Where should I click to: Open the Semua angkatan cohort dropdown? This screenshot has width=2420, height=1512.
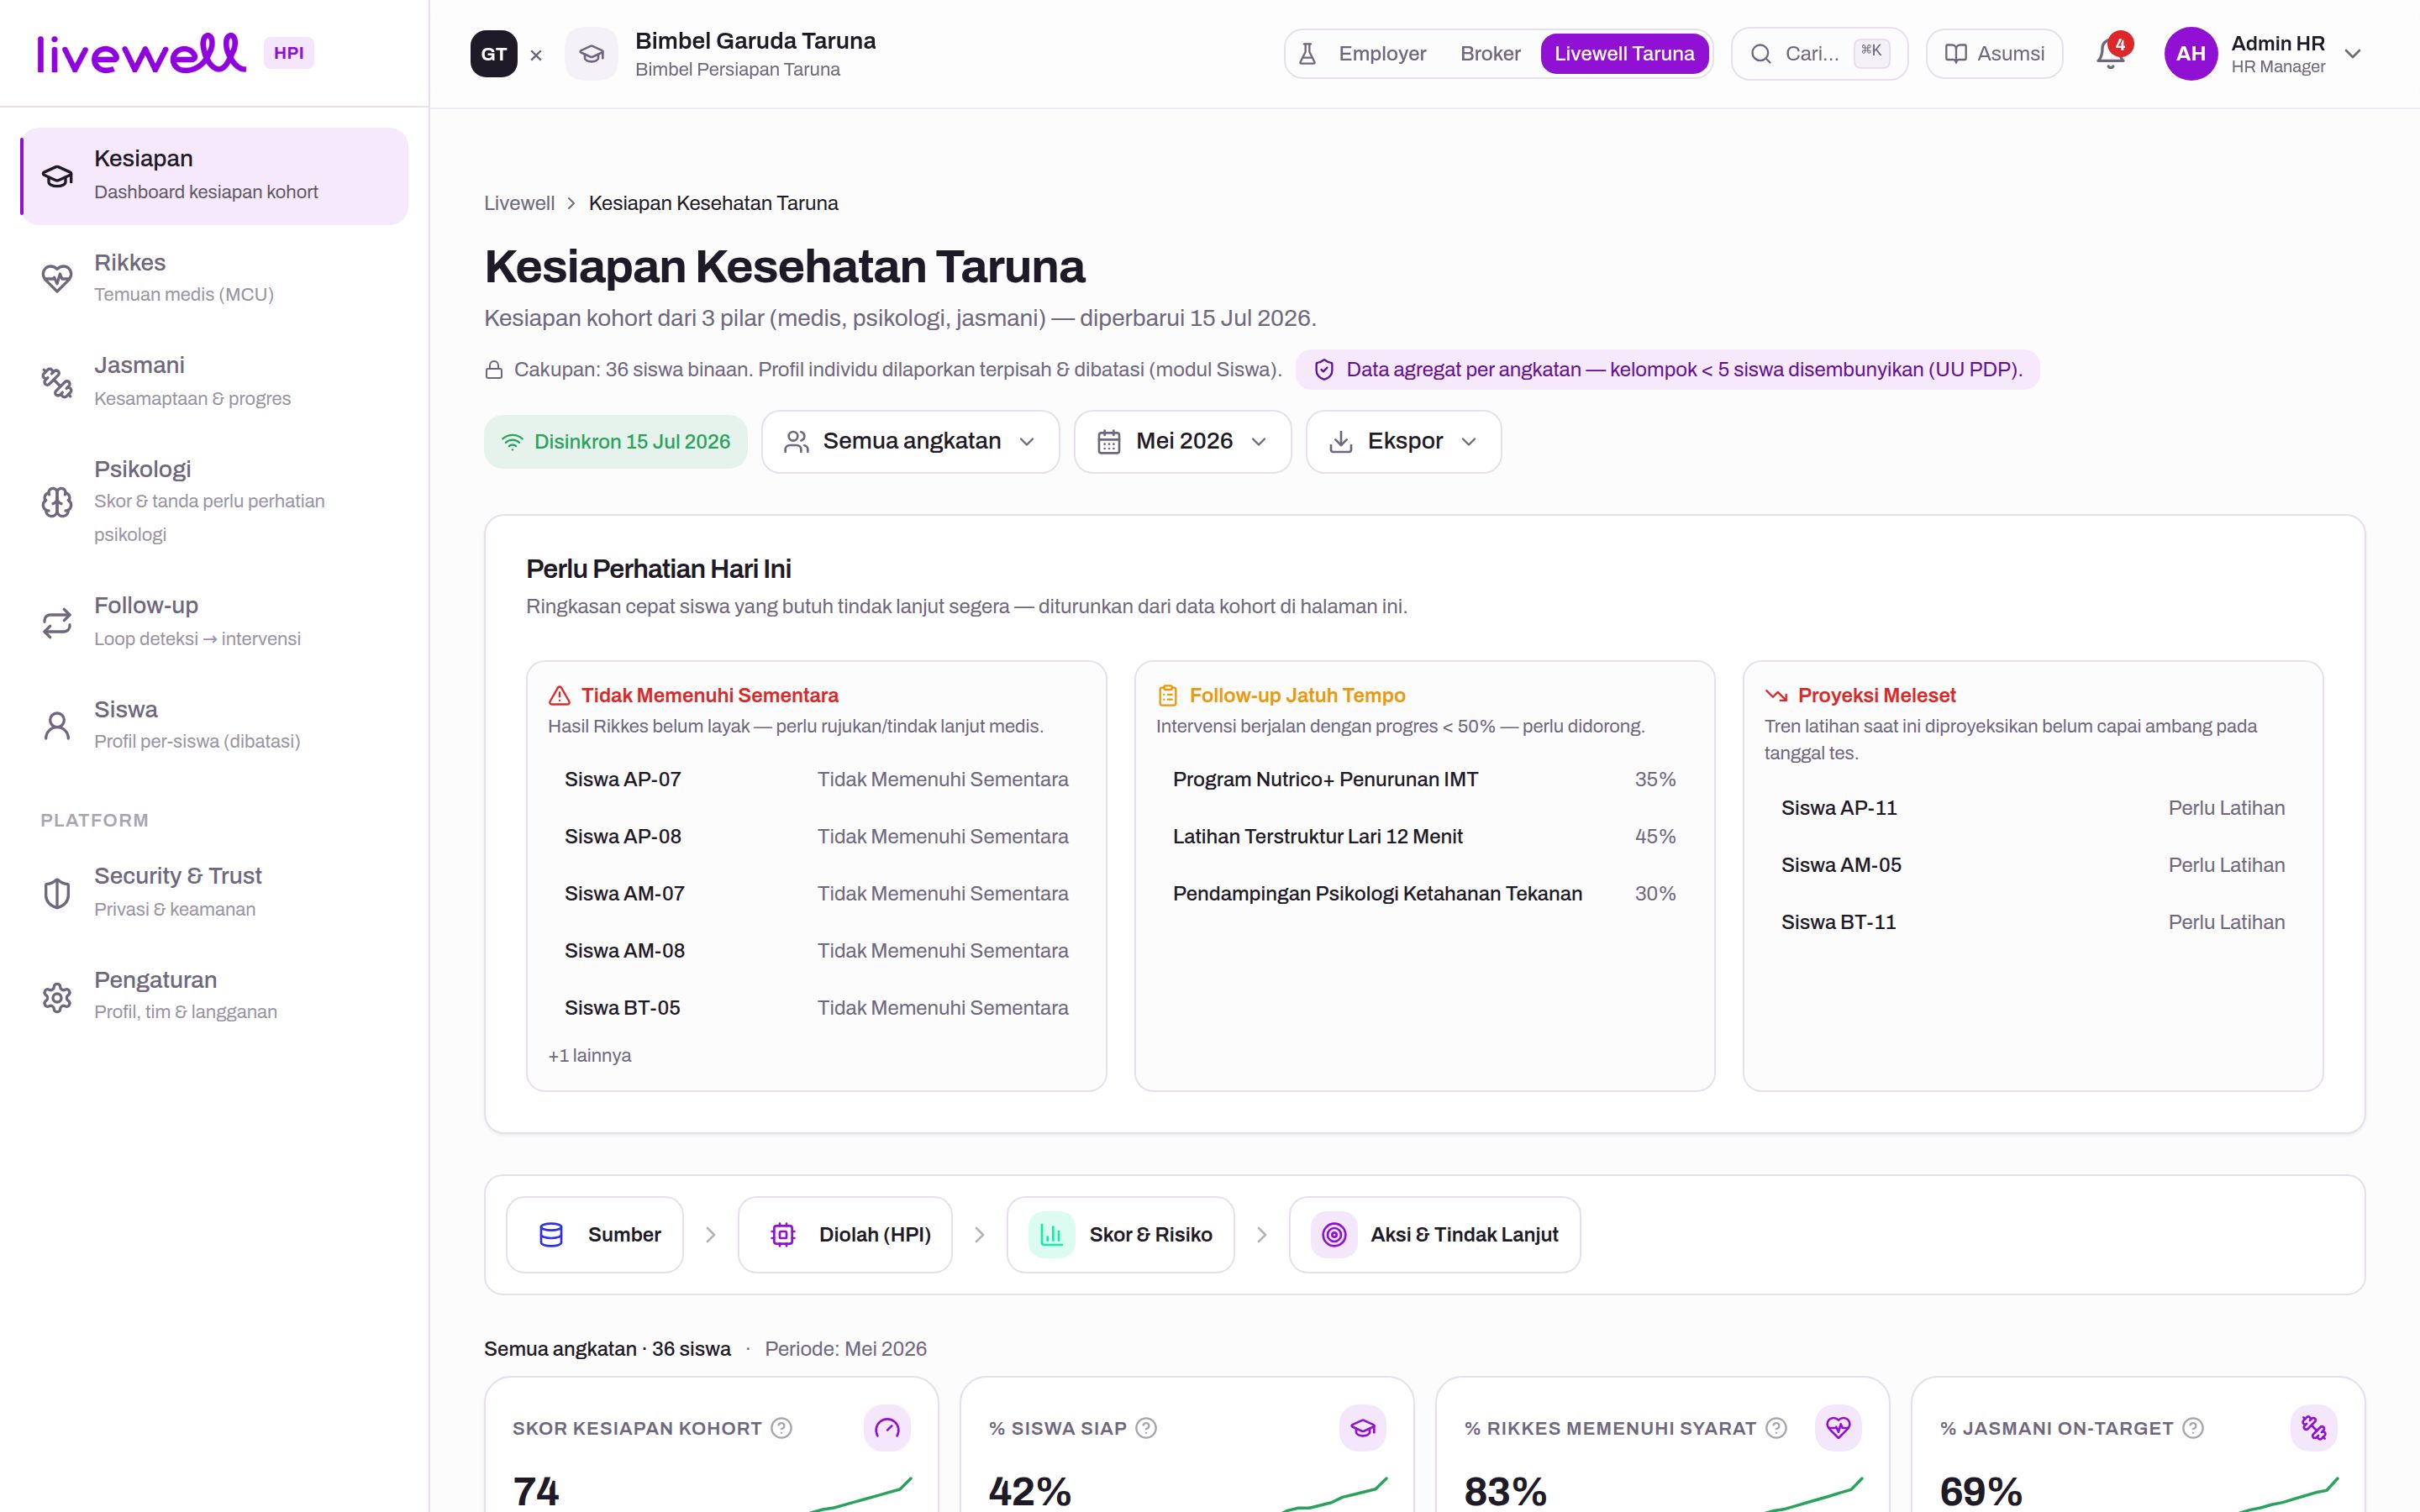tap(910, 442)
